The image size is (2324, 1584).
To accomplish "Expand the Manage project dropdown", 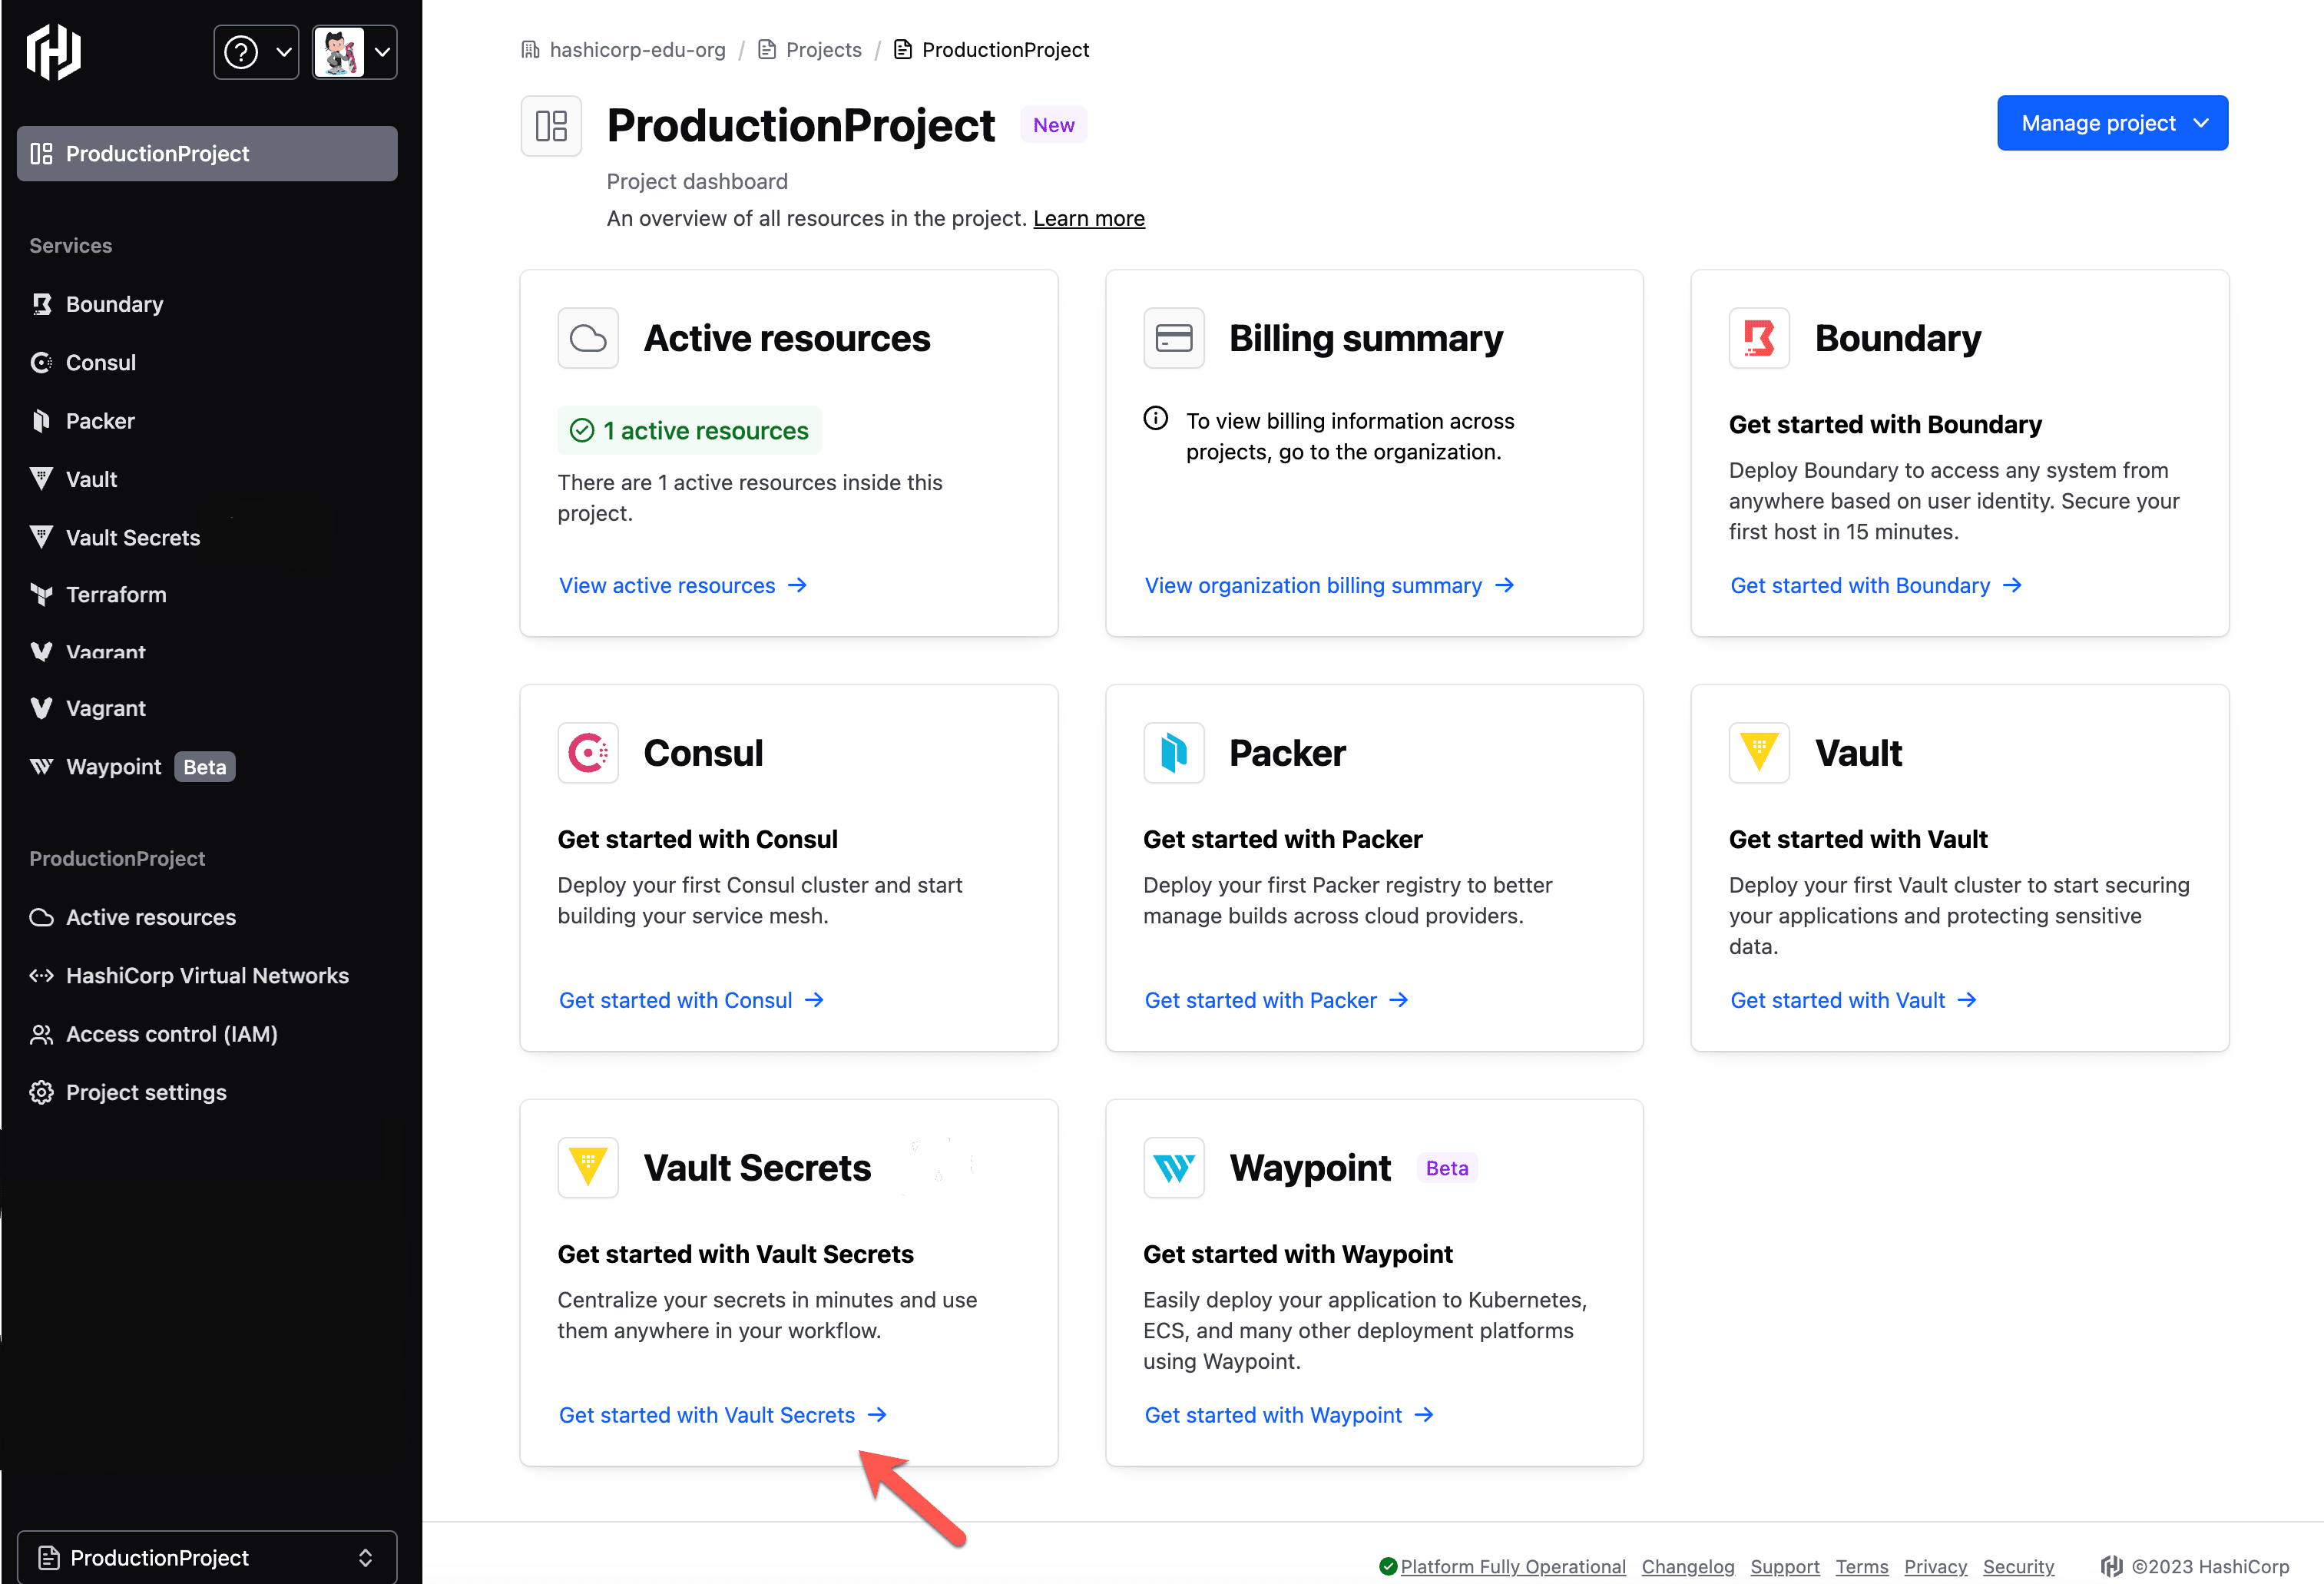I will [2112, 122].
